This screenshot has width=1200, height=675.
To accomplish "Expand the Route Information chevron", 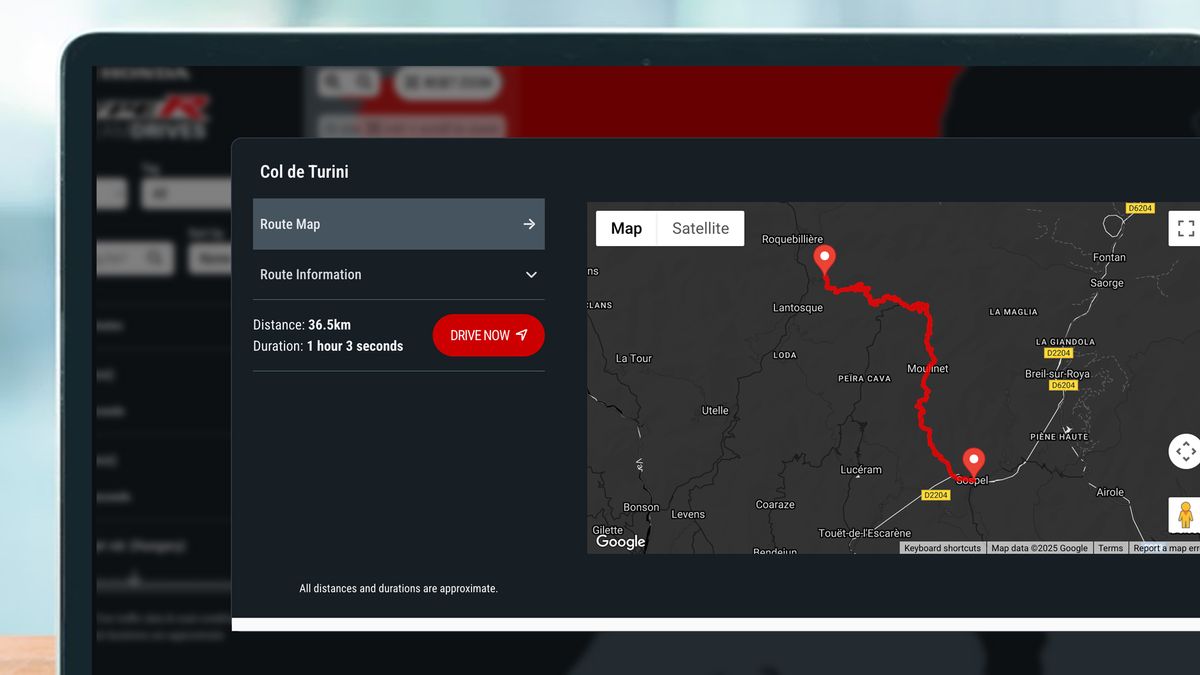I will click(531, 275).
